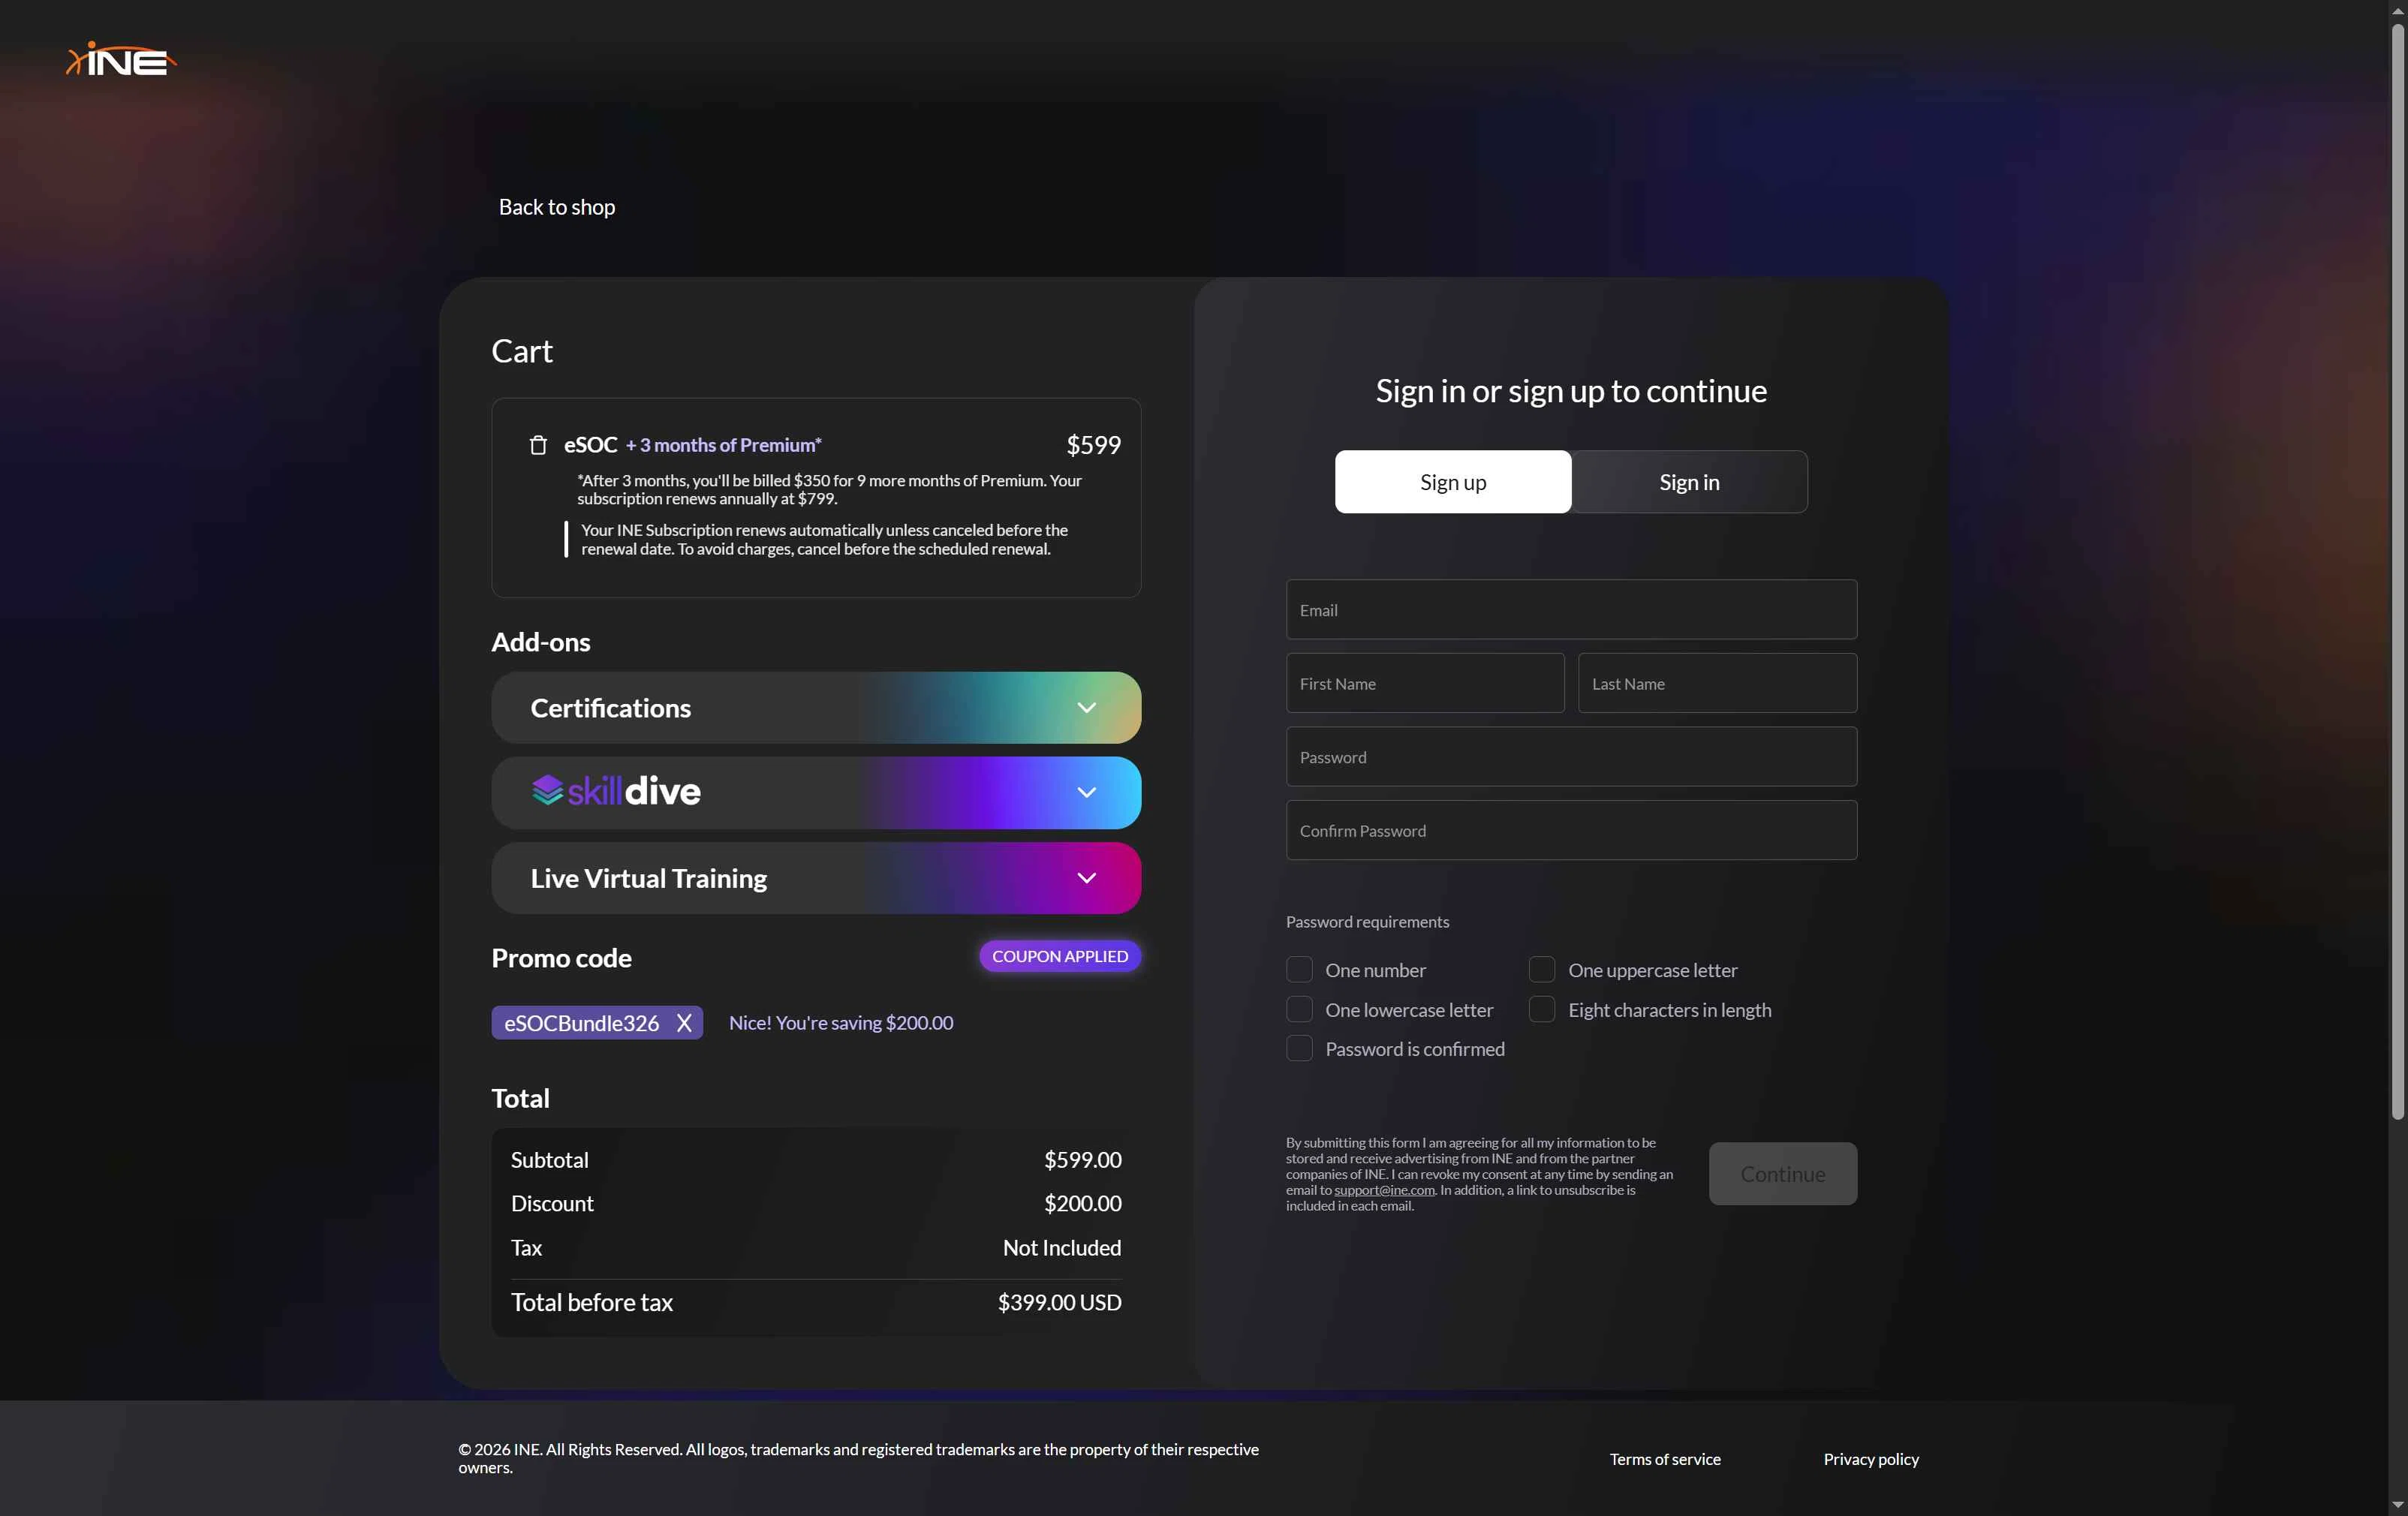Screen dimensions: 2408x1516
Task: Click the COUPON APPLIED badge
Action: [1059, 956]
